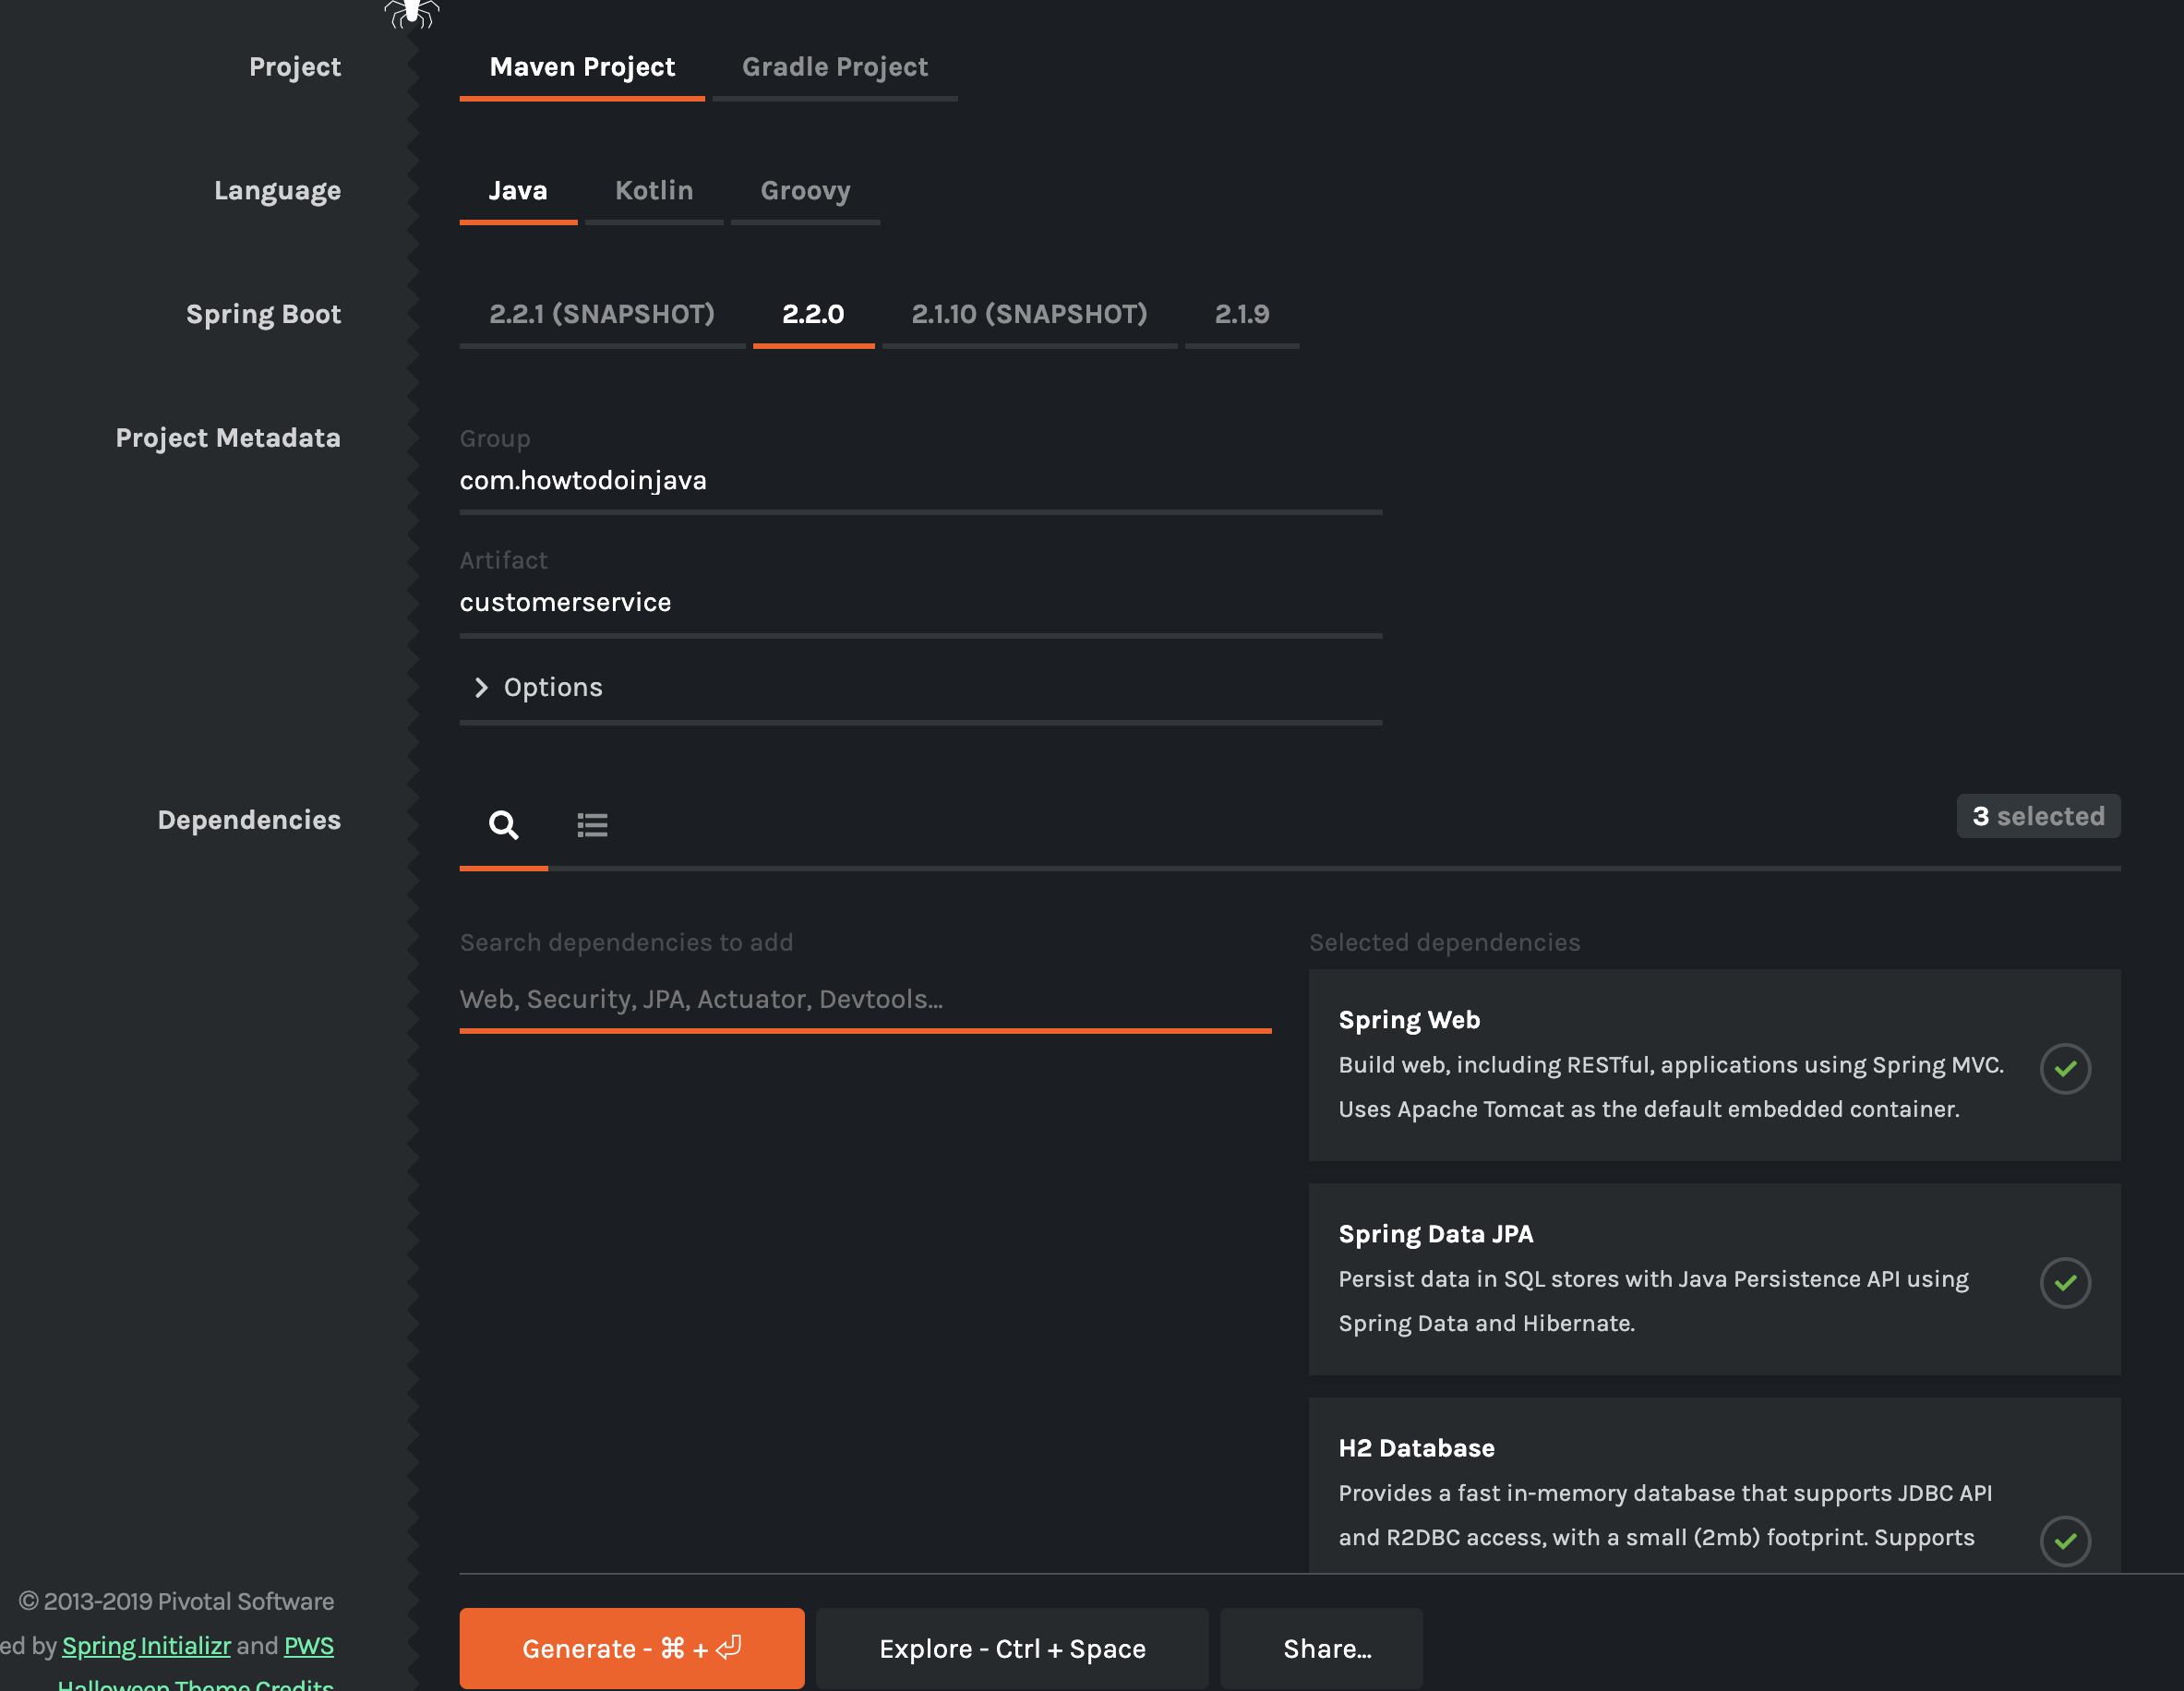
Task: Click the search dependencies magnifier icon
Action: coord(503,824)
